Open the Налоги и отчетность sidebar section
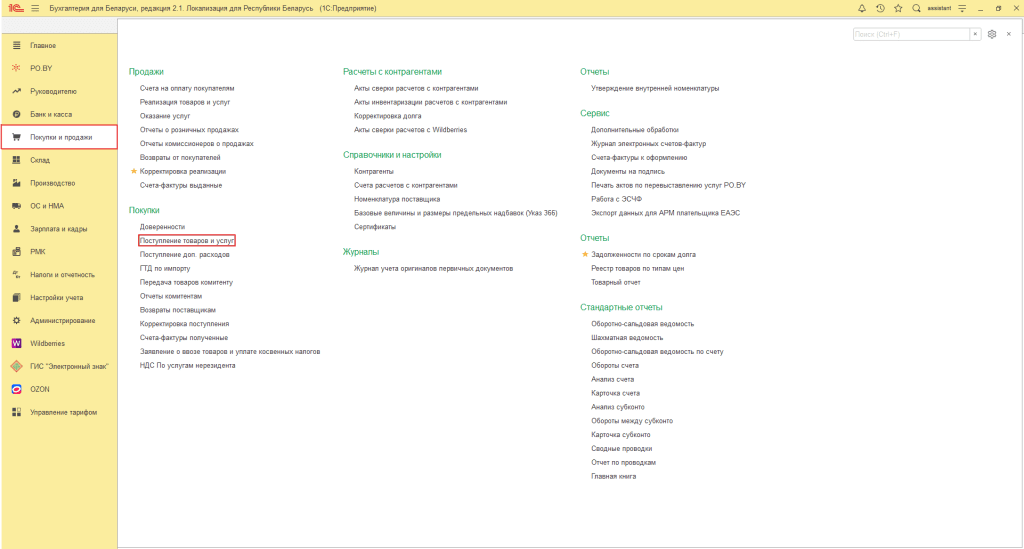Viewport: 1024px width, 549px height. click(59, 275)
